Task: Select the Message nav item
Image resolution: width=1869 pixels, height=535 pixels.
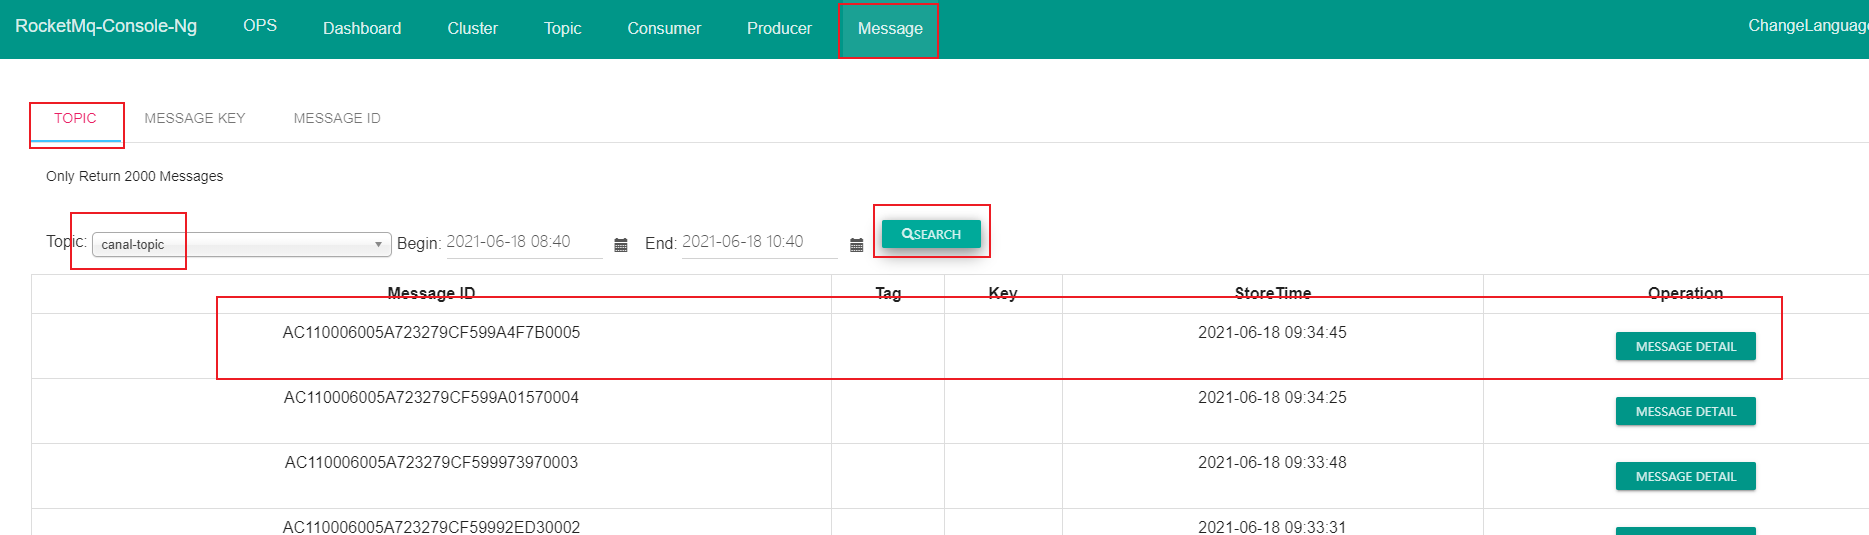Action: tap(890, 28)
